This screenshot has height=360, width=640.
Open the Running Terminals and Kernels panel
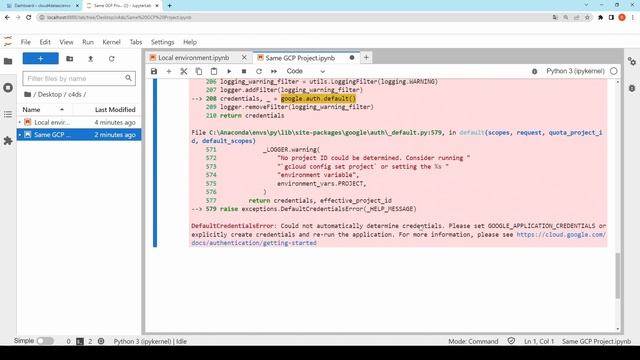point(8,88)
